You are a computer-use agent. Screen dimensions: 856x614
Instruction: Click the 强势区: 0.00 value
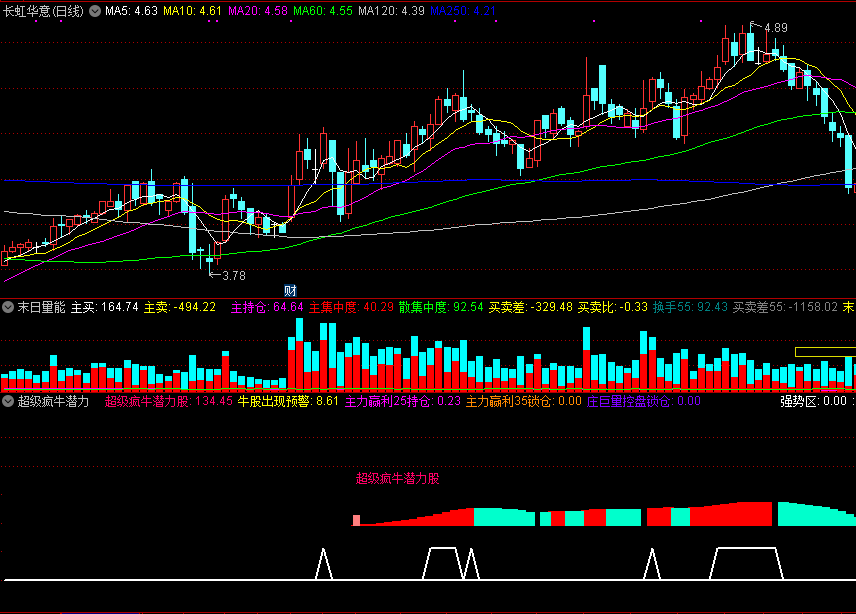(x=813, y=402)
